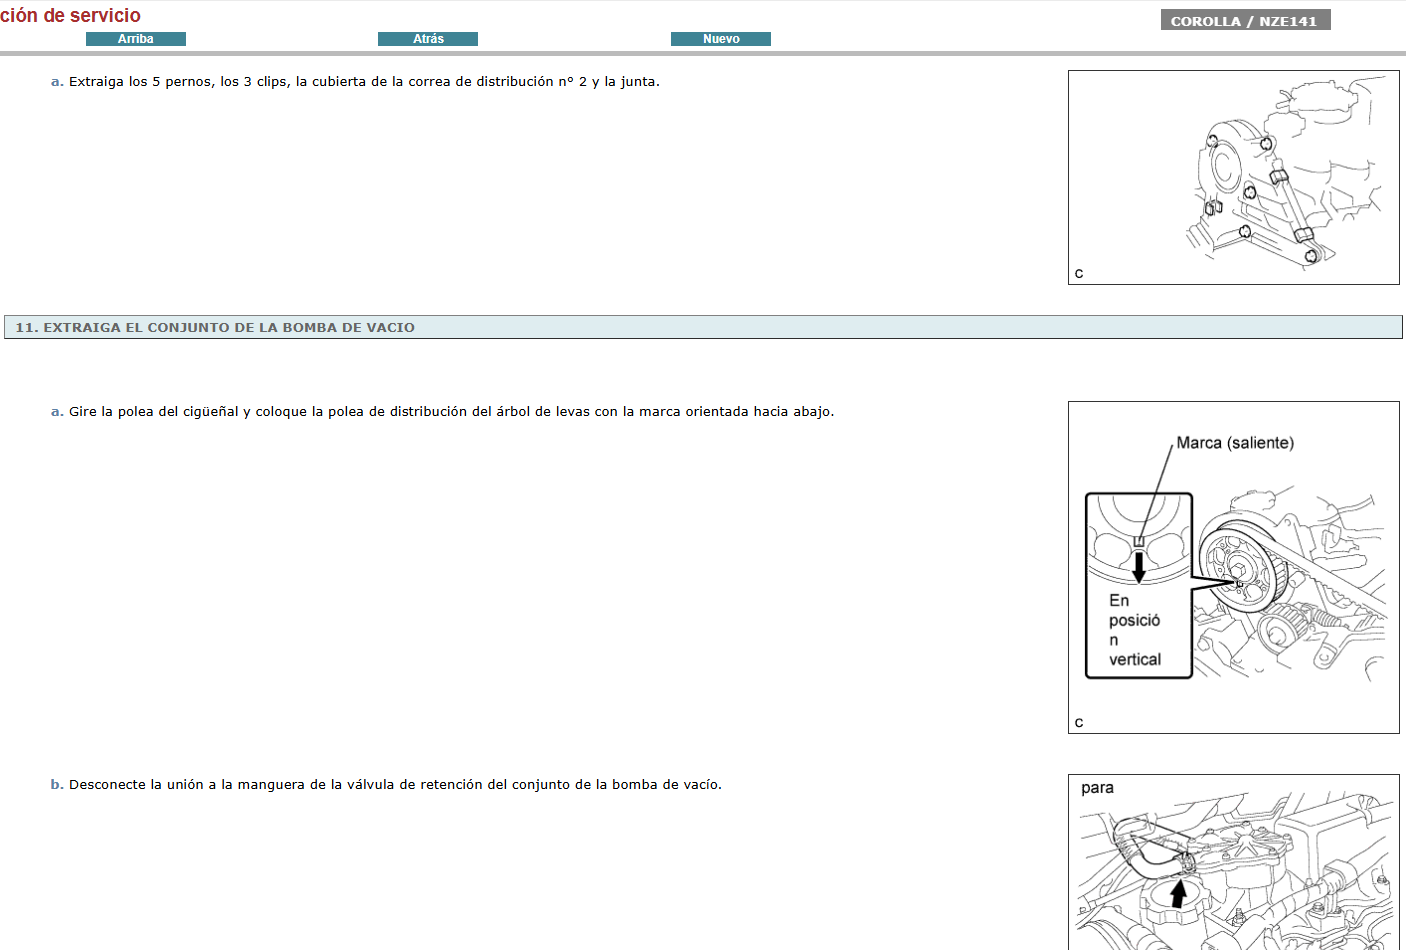
Task: Click the 'C' marker in timing cover image
Action: (1079, 273)
